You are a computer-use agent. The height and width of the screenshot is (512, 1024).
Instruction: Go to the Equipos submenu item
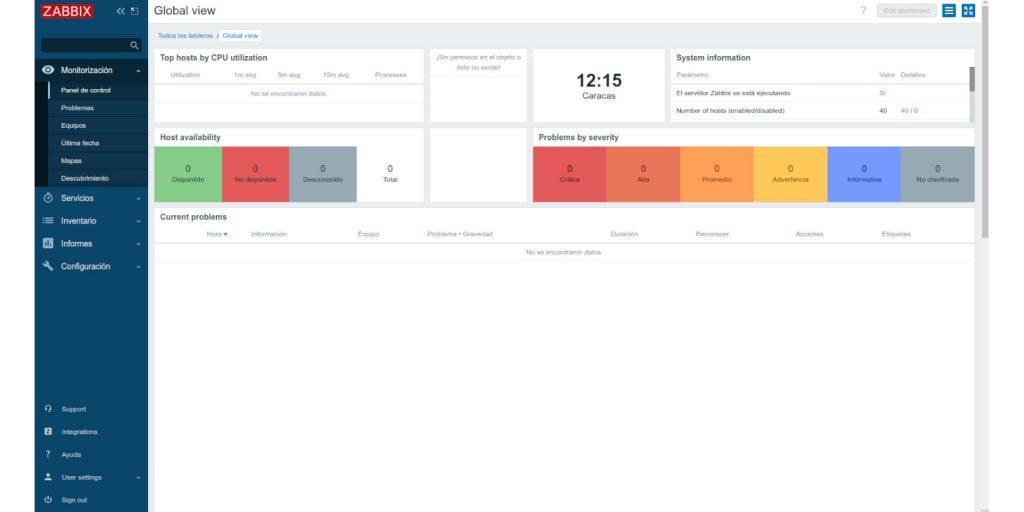[x=73, y=125]
